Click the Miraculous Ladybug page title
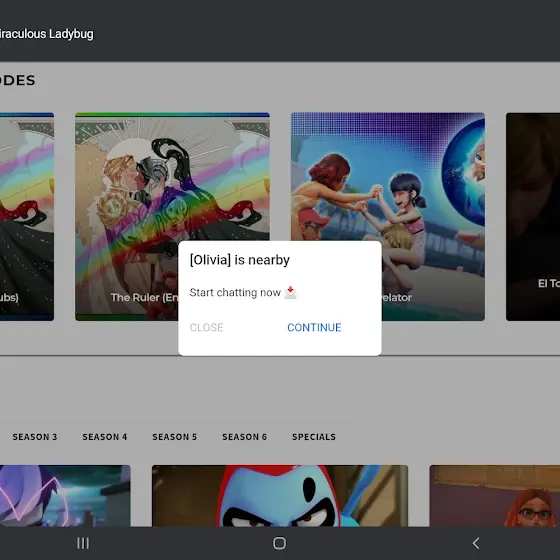The width and height of the screenshot is (560, 560). (47, 34)
